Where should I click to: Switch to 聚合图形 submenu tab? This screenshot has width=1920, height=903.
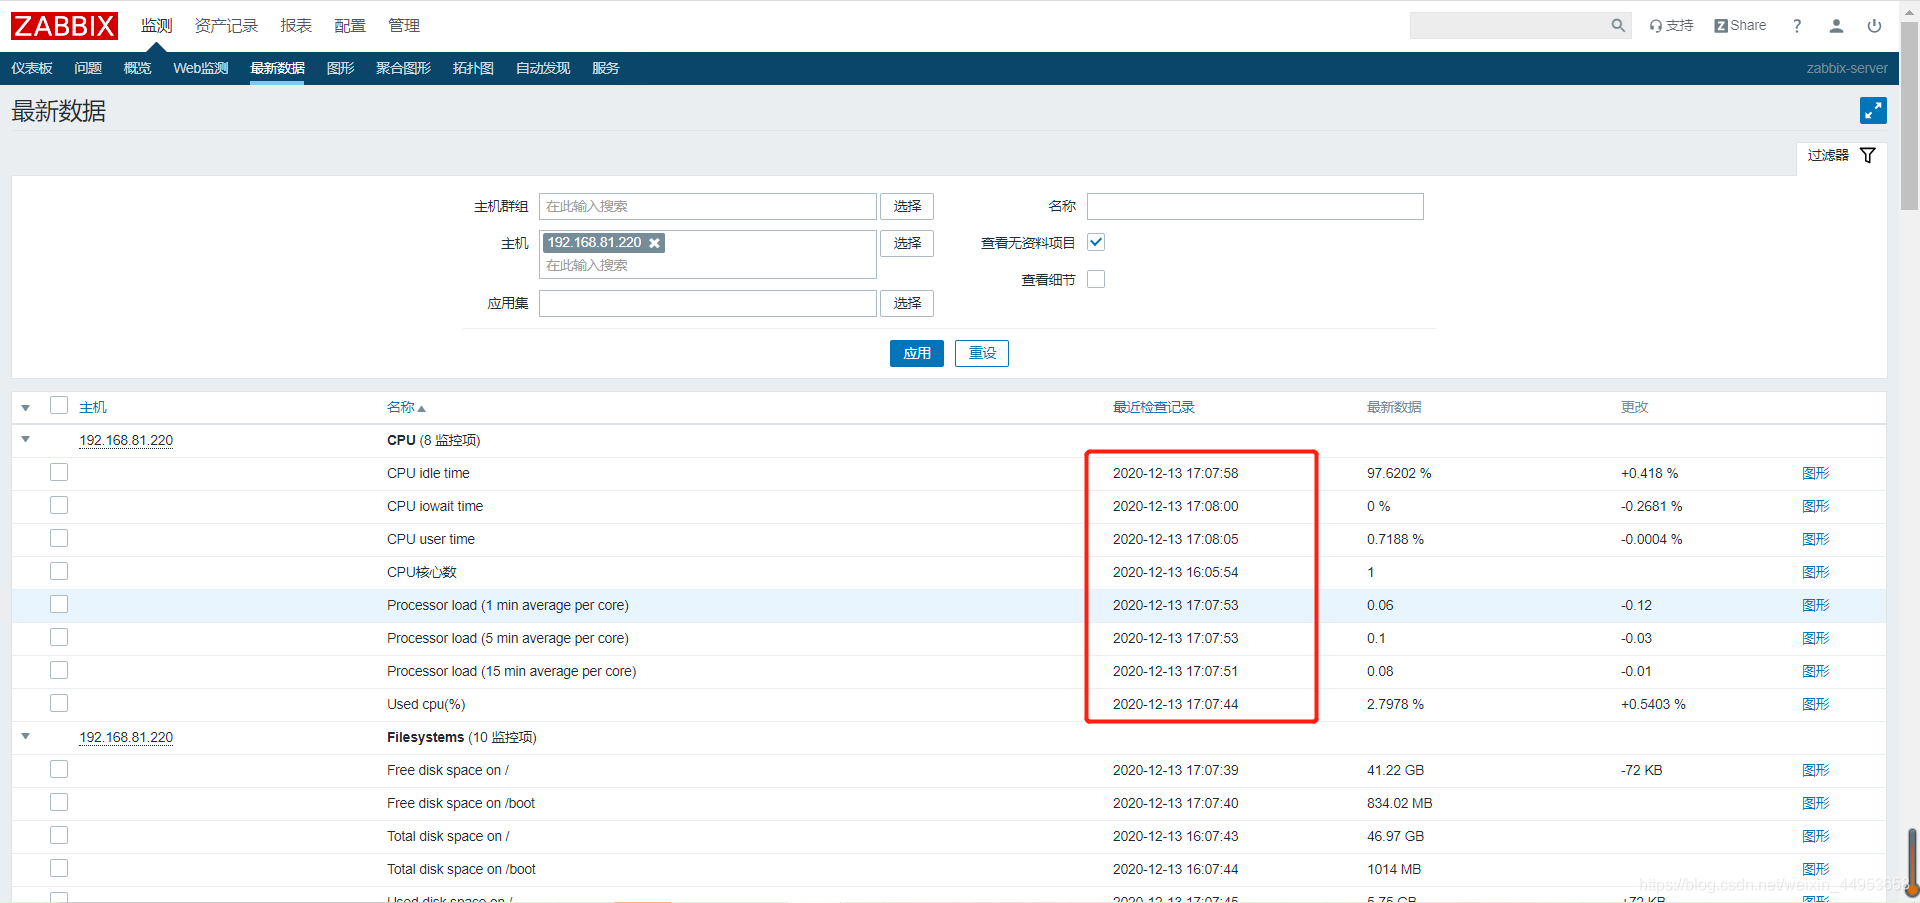point(403,68)
